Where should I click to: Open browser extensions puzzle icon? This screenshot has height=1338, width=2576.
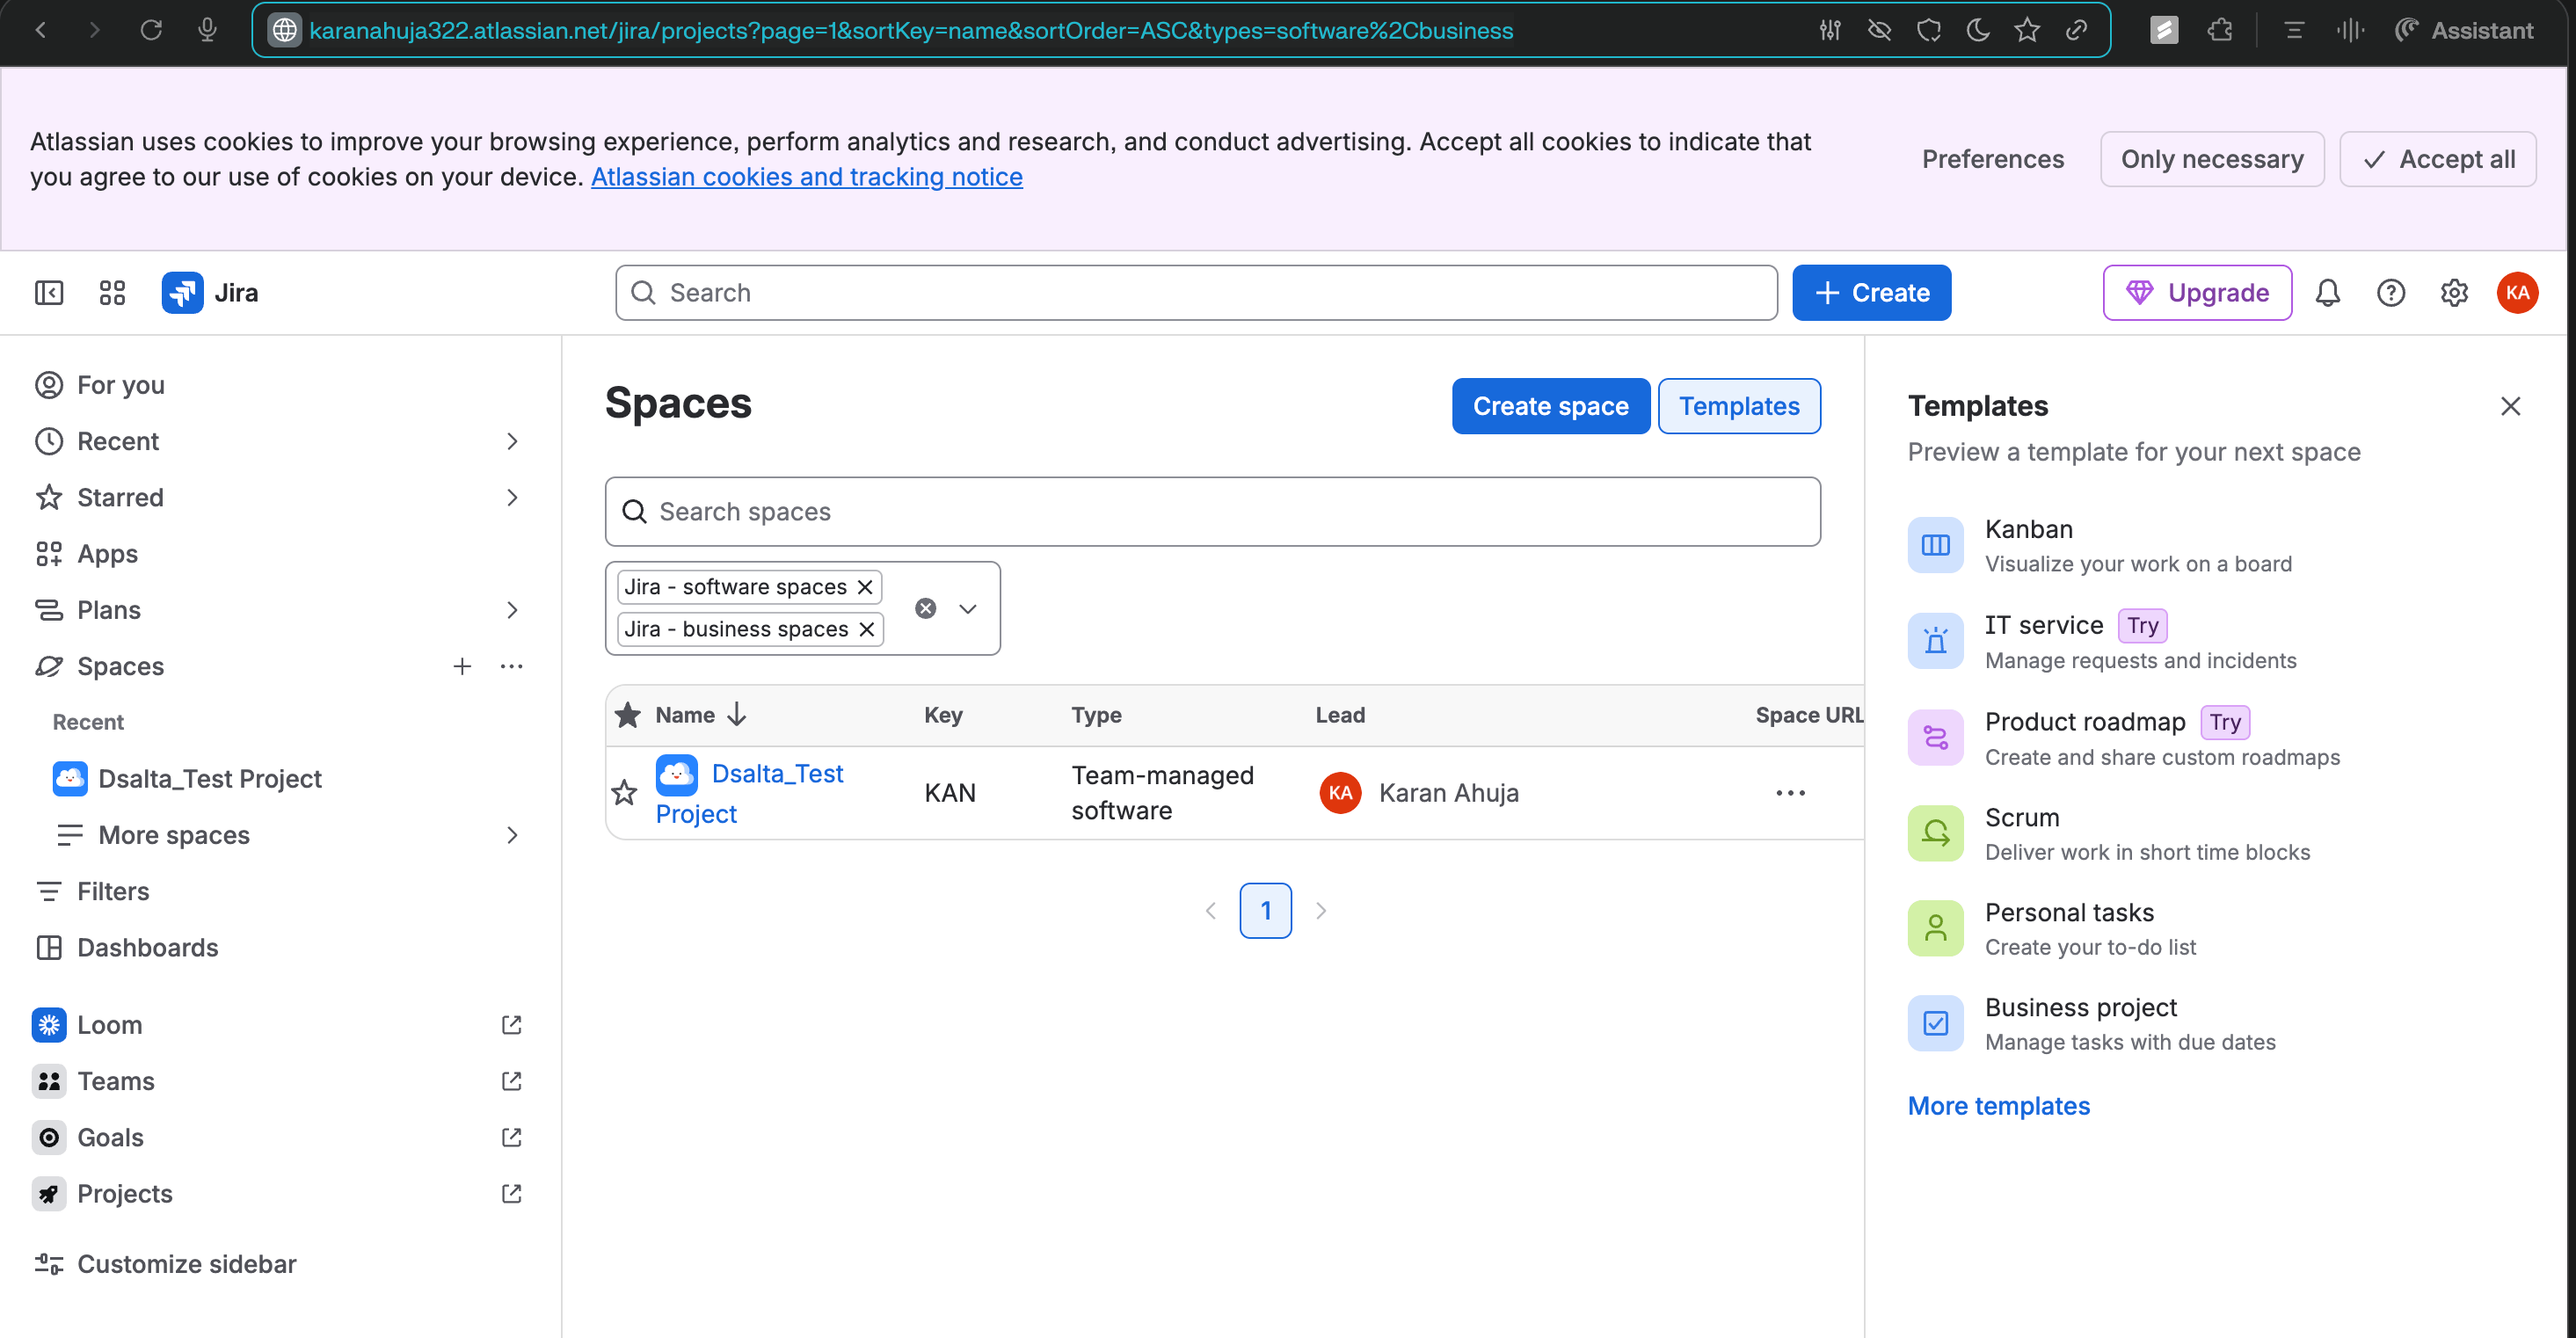pyautogui.click(x=2220, y=30)
